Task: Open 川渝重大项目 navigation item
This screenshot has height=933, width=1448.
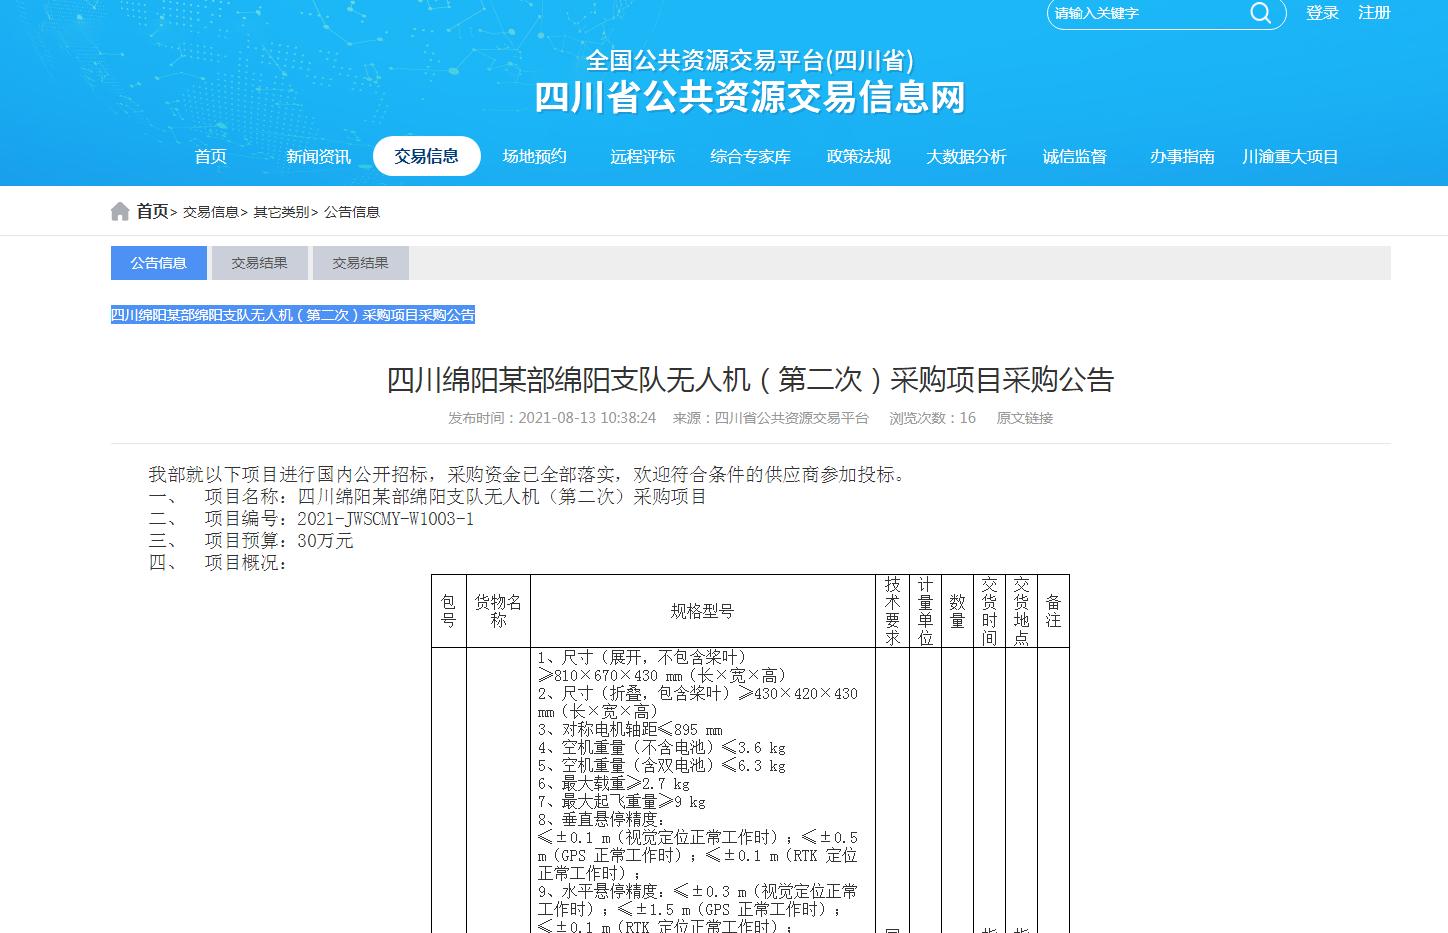Action: pos(1290,157)
